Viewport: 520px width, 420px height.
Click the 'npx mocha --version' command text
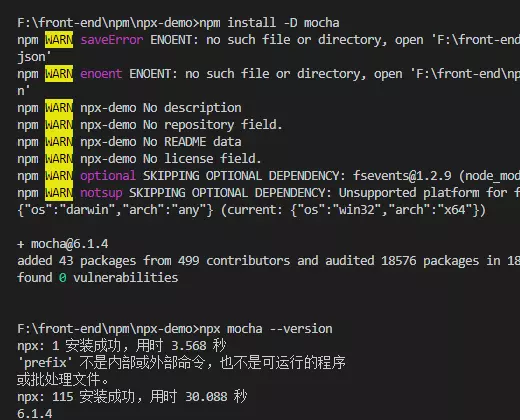266,329
